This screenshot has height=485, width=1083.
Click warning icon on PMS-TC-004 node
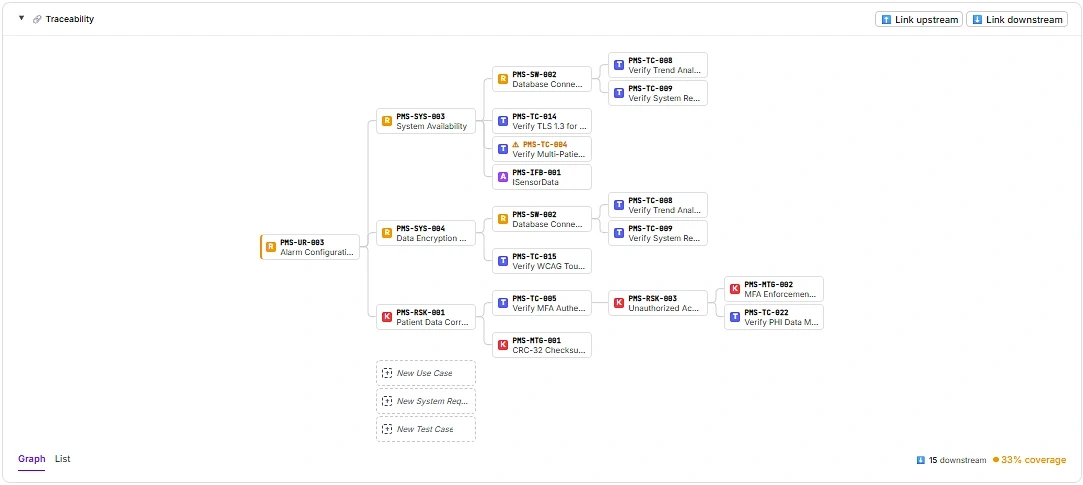(515, 144)
